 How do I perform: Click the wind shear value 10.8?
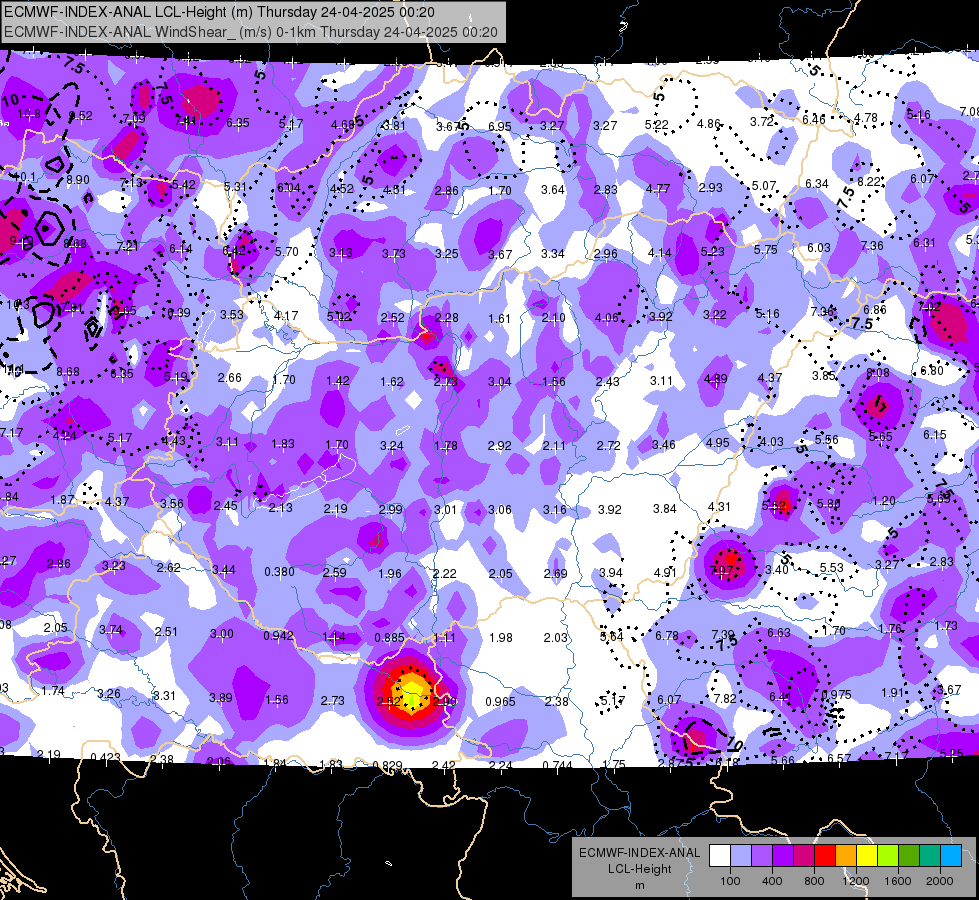click(x=29, y=114)
